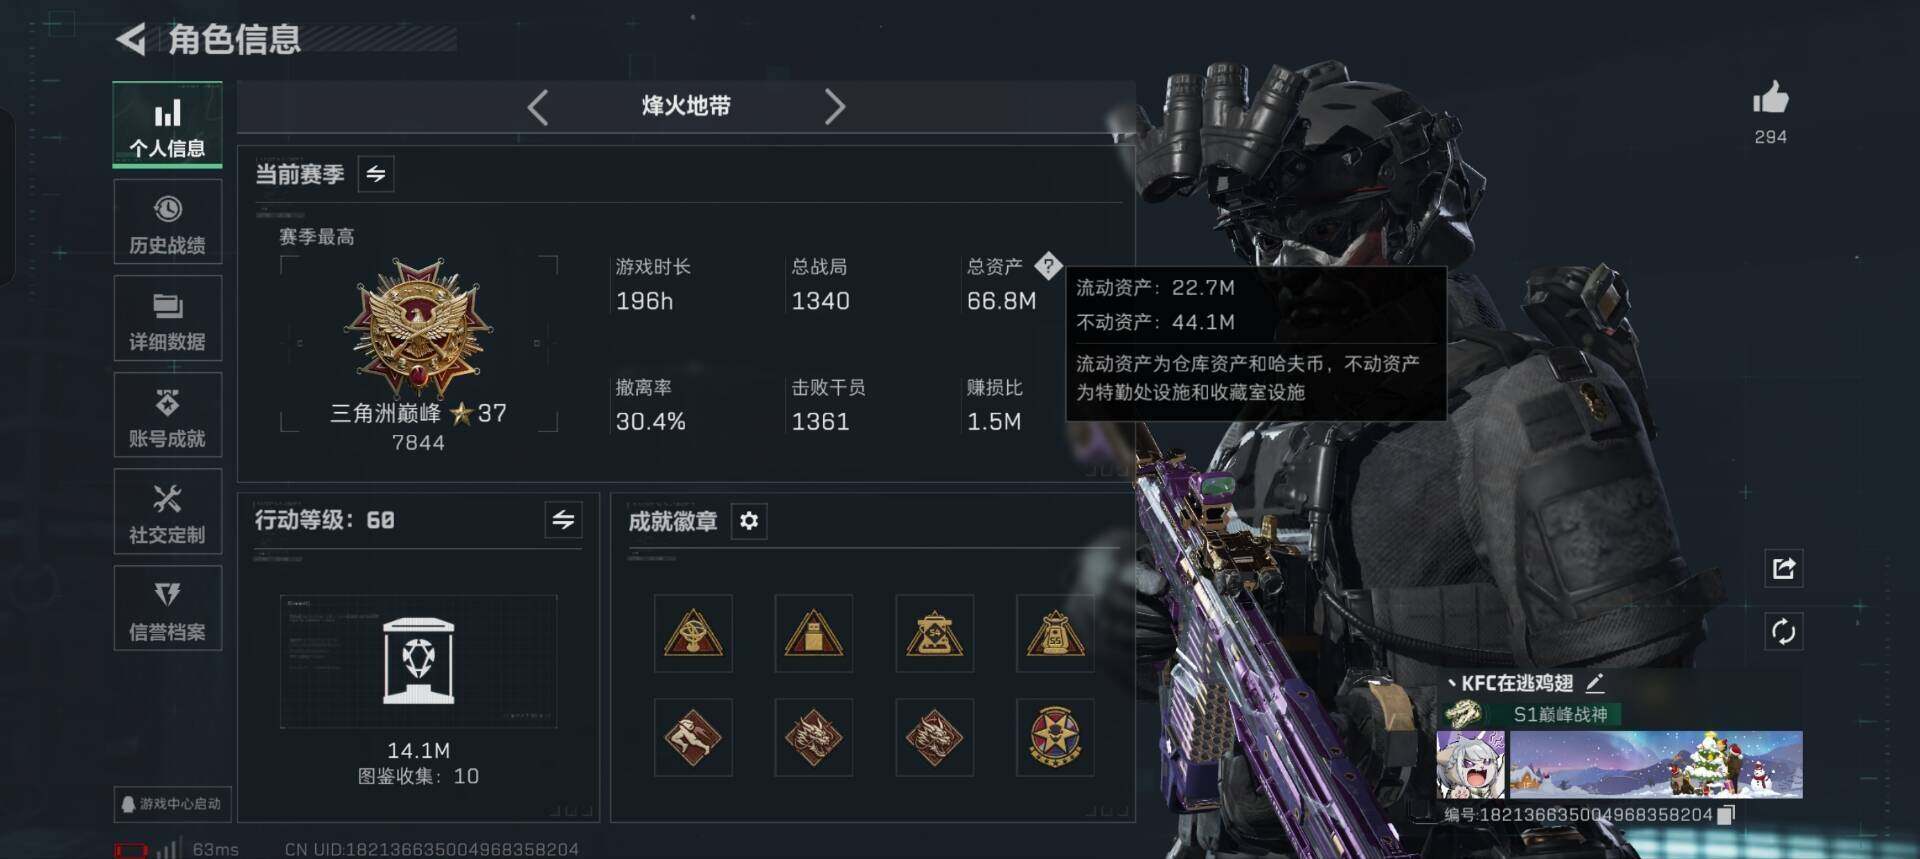1920x859 pixels.
Task: Select the star-and-skull achievement badge
Action: (x=1055, y=738)
